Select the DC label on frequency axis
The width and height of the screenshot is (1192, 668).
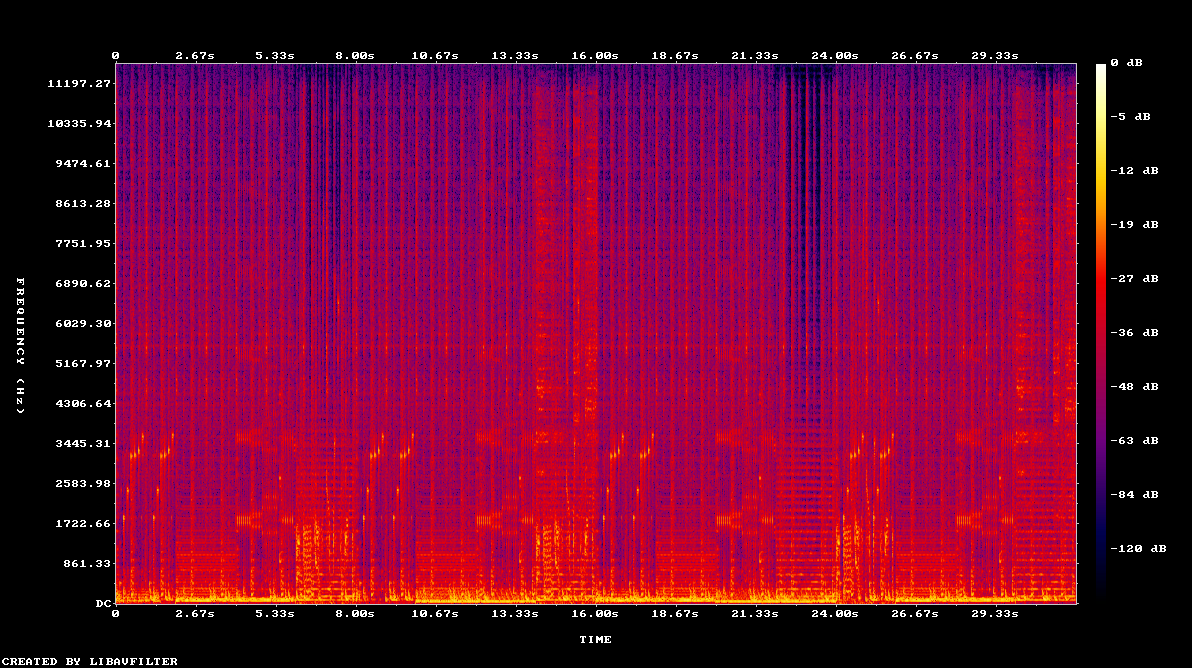tap(103, 603)
